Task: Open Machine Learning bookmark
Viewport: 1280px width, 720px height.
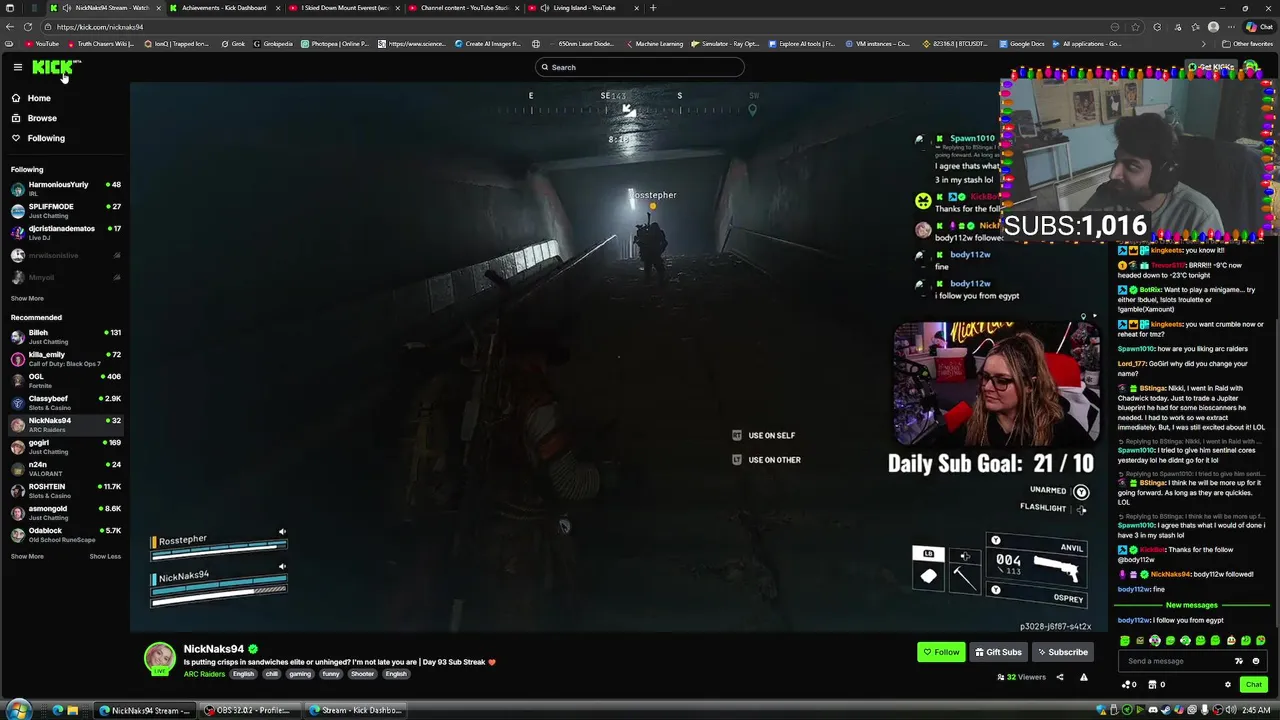Action: (654, 44)
